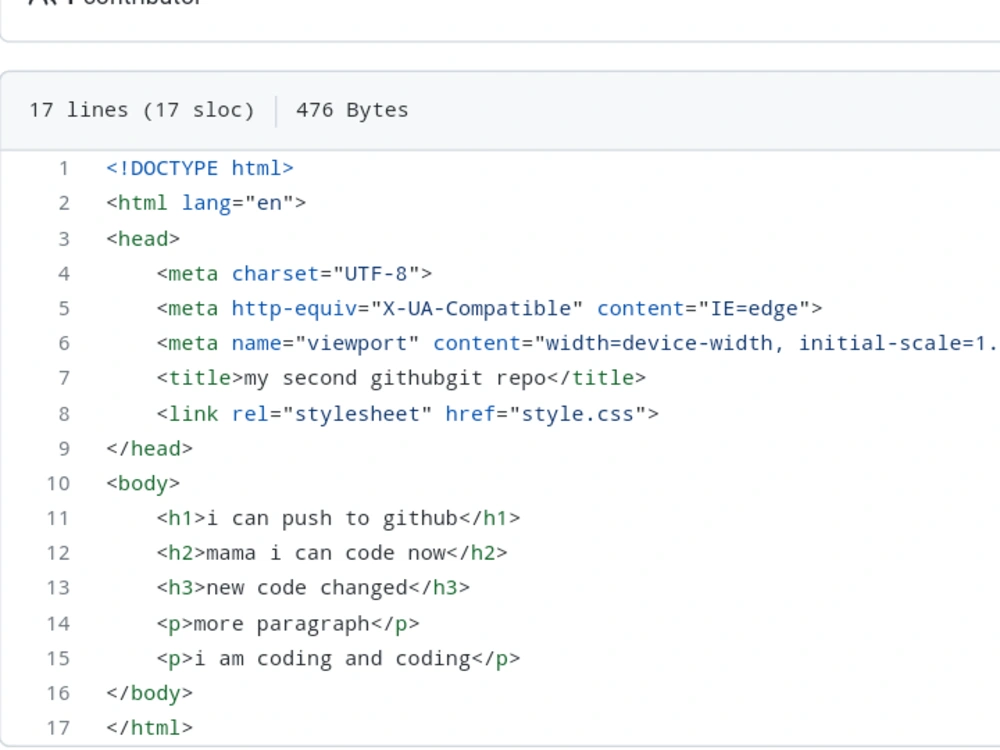
Task: Click line number 13 in code view
Action: 57,587
